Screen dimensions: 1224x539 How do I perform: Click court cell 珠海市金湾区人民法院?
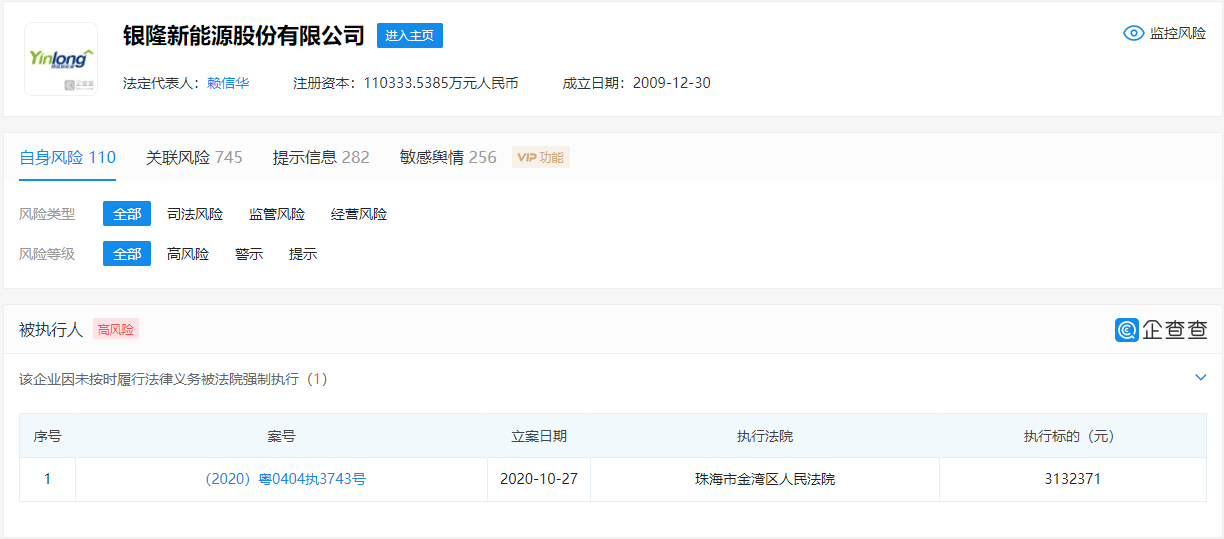[x=765, y=479]
